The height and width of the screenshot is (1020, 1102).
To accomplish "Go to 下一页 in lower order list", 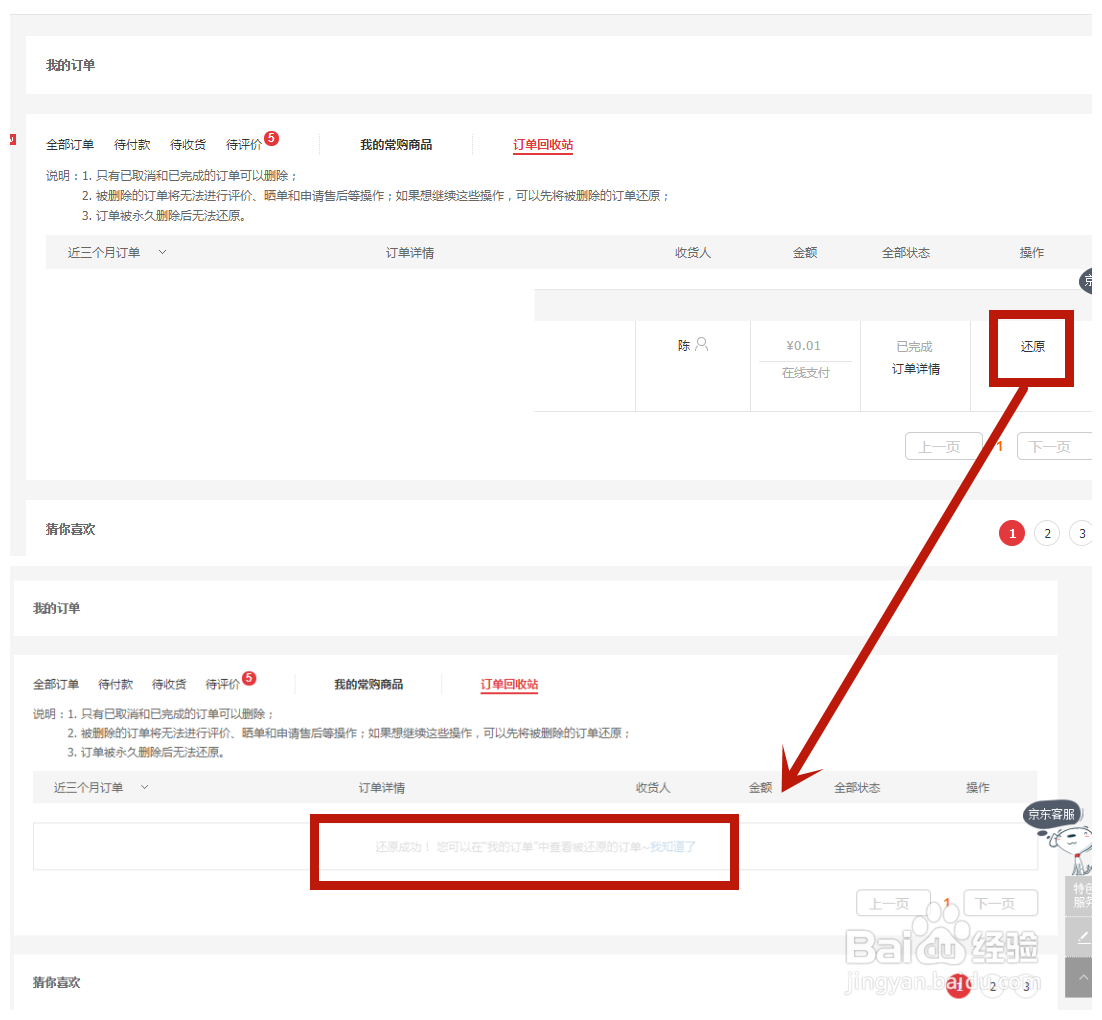I will 1000,903.
